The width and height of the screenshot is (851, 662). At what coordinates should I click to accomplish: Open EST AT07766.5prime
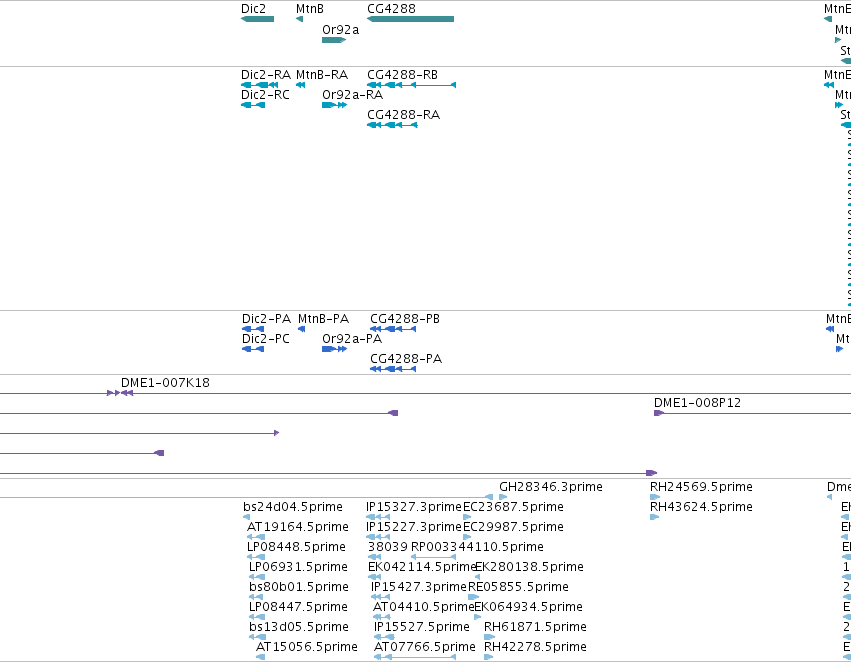pos(424,647)
